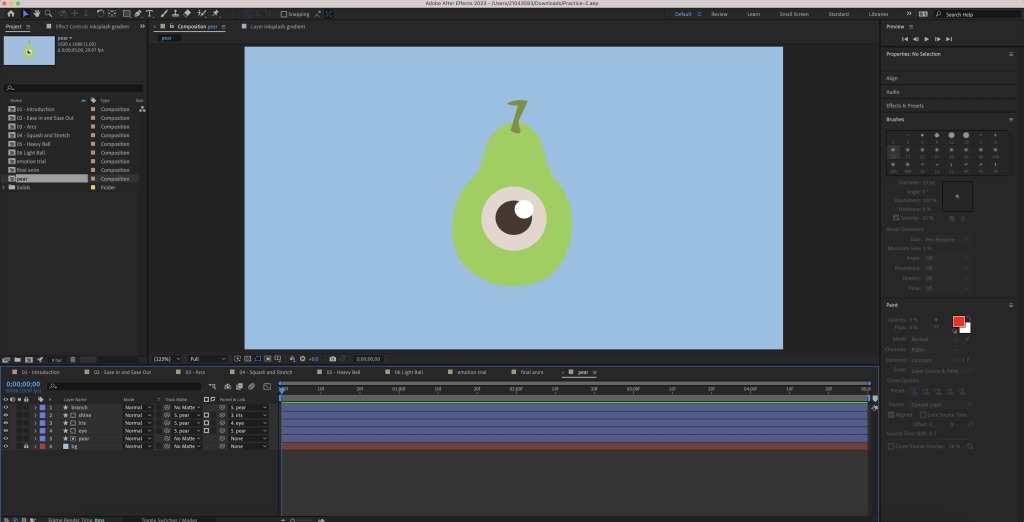Click the trash icon in Project panel

73,359
